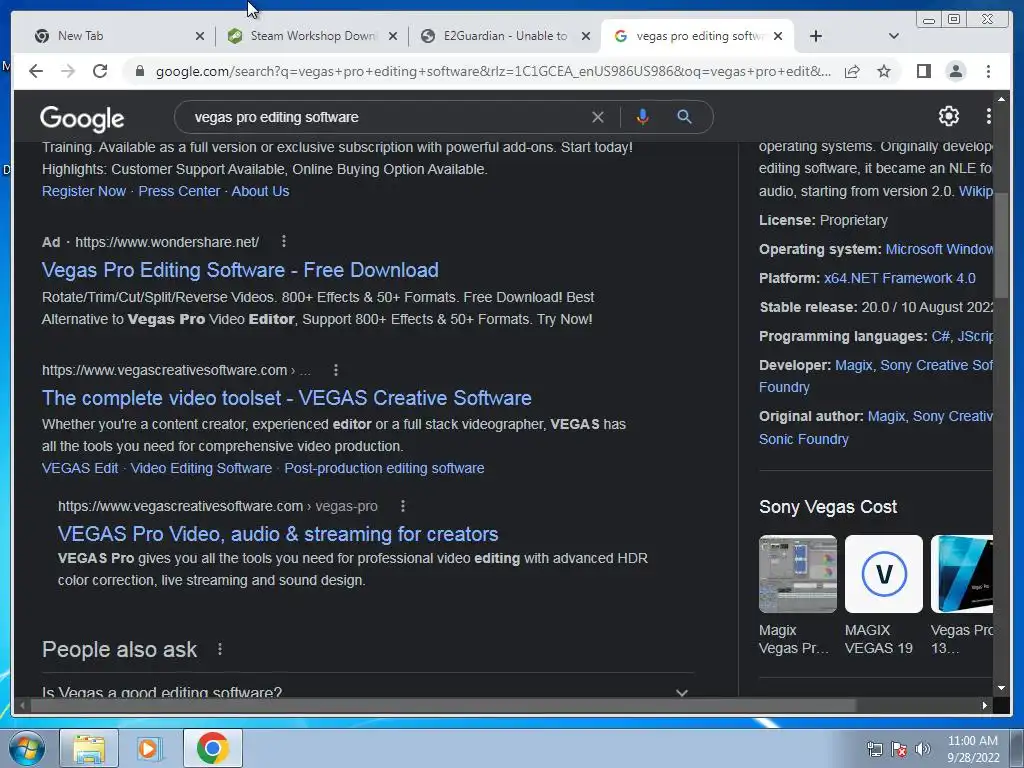Expand the tab search dropdown arrow

[893, 36]
